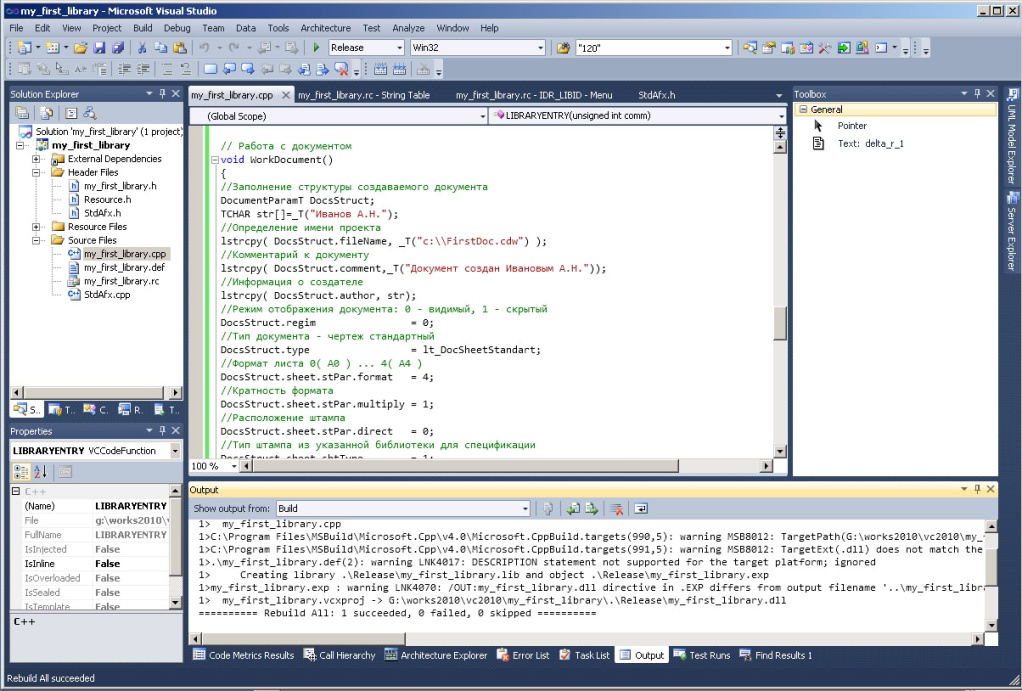Select the Pointer item in Toolbox
The height and width of the screenshot is (691, 1022).
(852, 126)
